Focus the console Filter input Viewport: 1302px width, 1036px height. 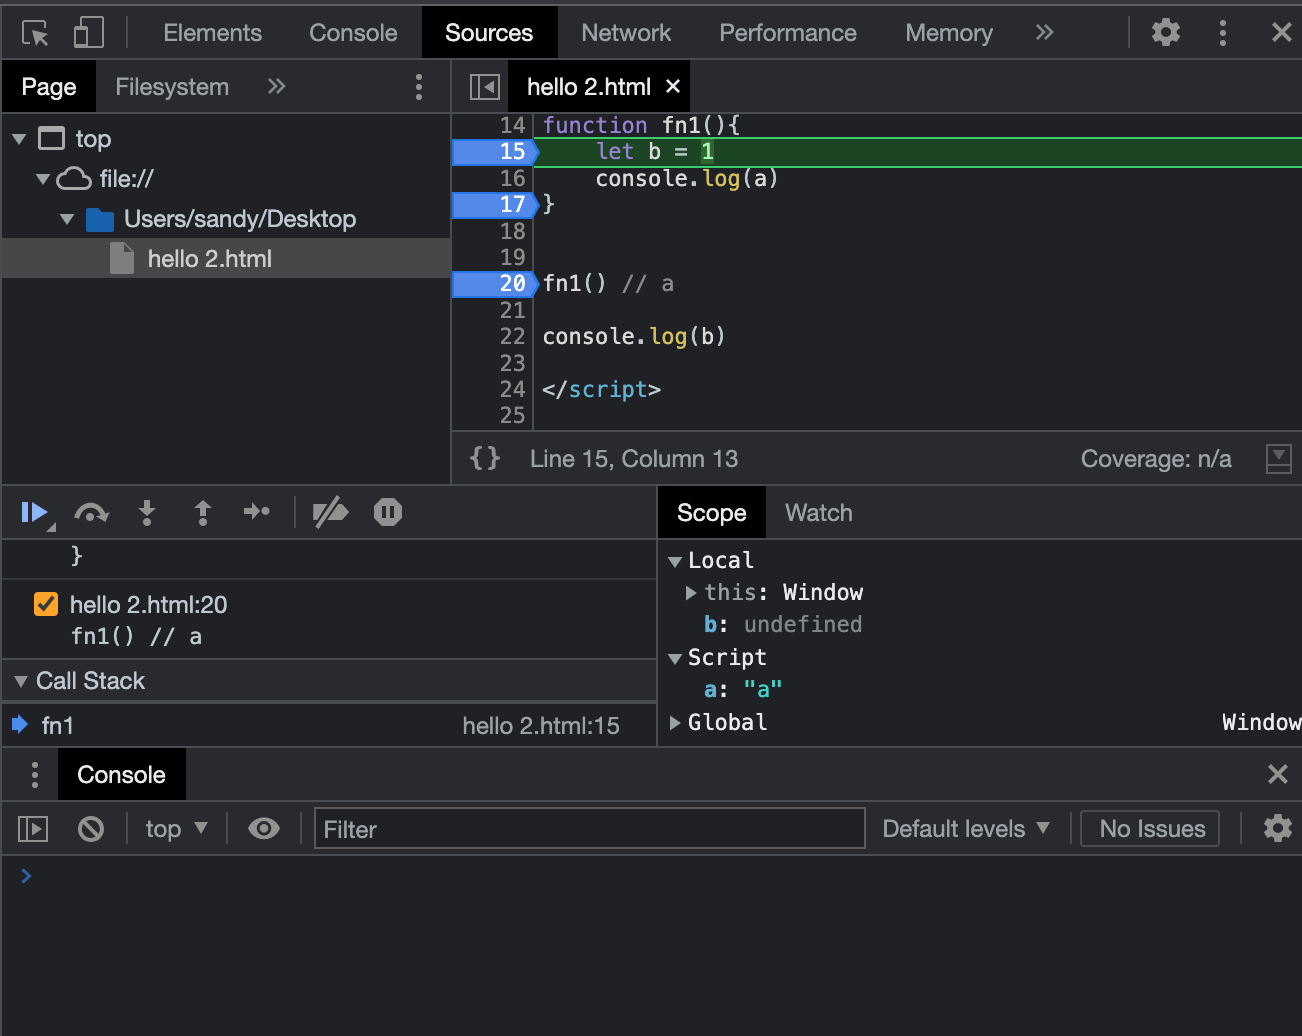click(x=590, y=829)
